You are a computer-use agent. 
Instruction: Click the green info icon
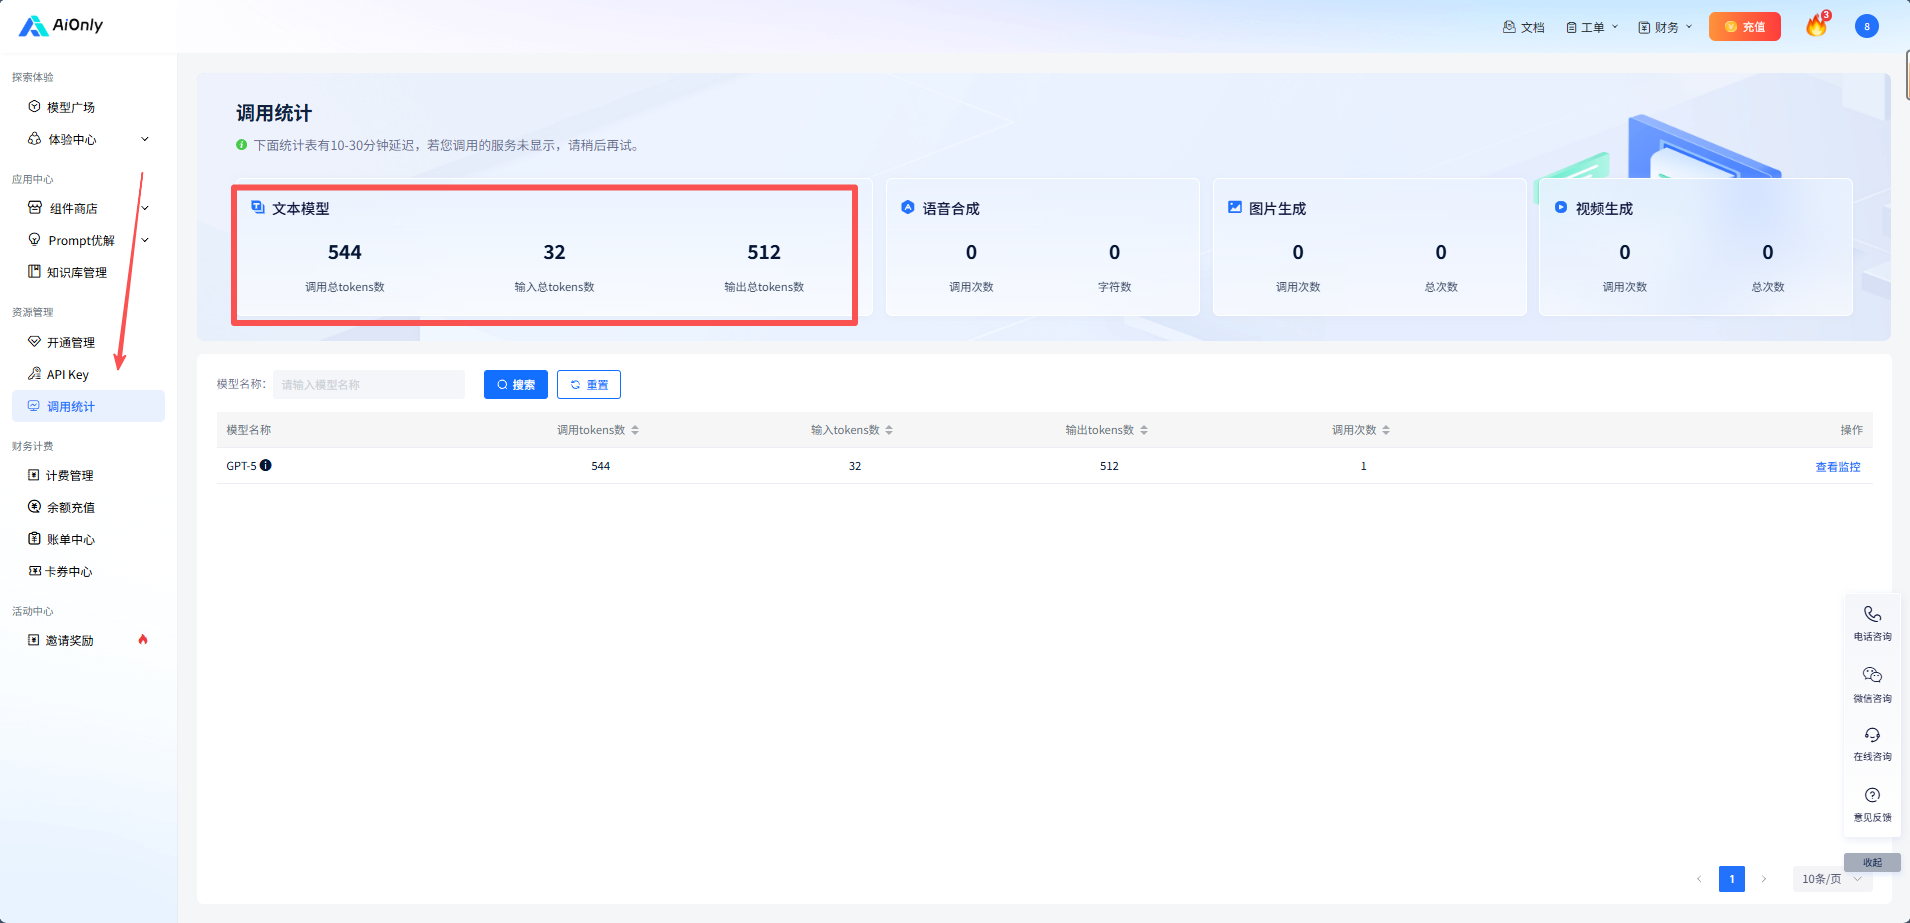point(241,145)
